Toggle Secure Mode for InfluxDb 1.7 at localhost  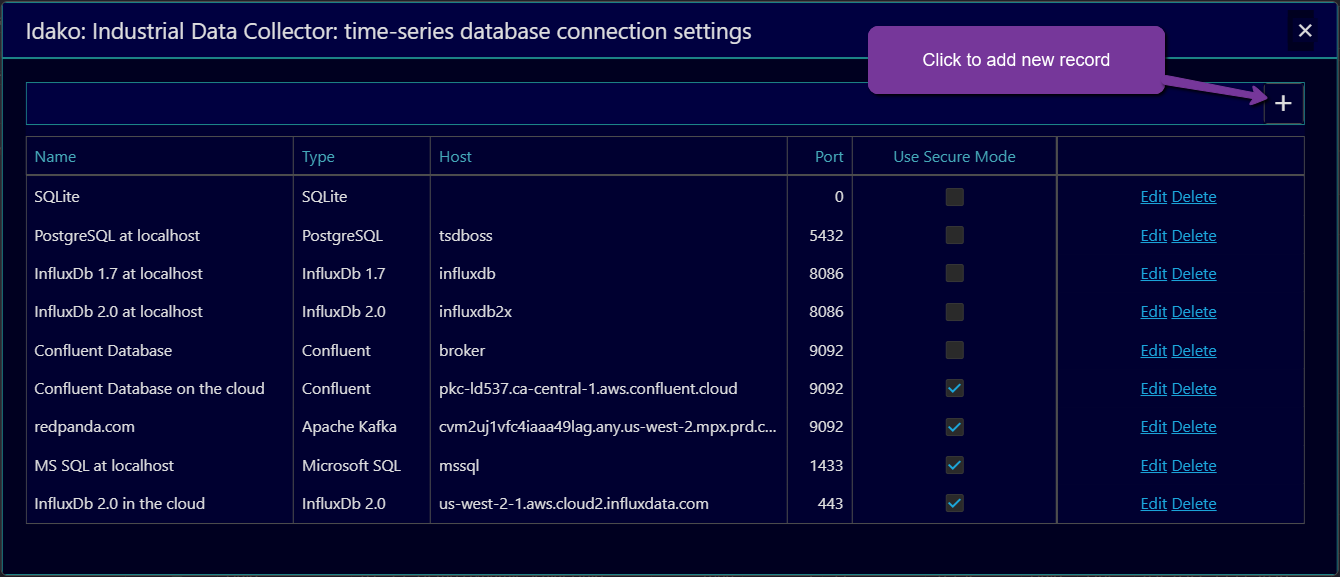[x=955, y=274]
